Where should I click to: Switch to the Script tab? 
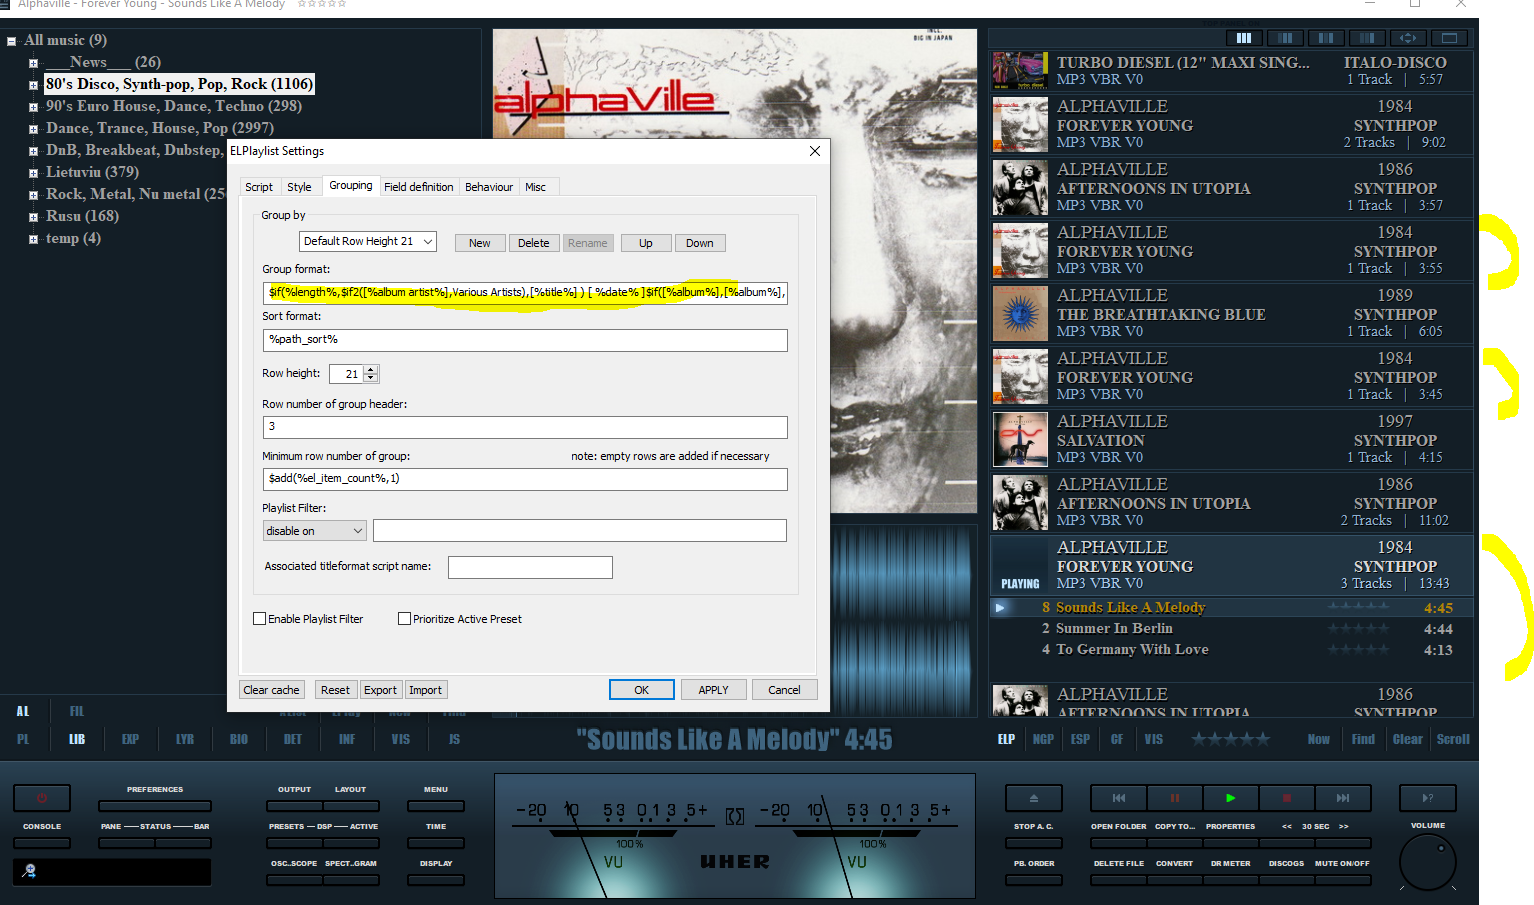coord(259,187)
